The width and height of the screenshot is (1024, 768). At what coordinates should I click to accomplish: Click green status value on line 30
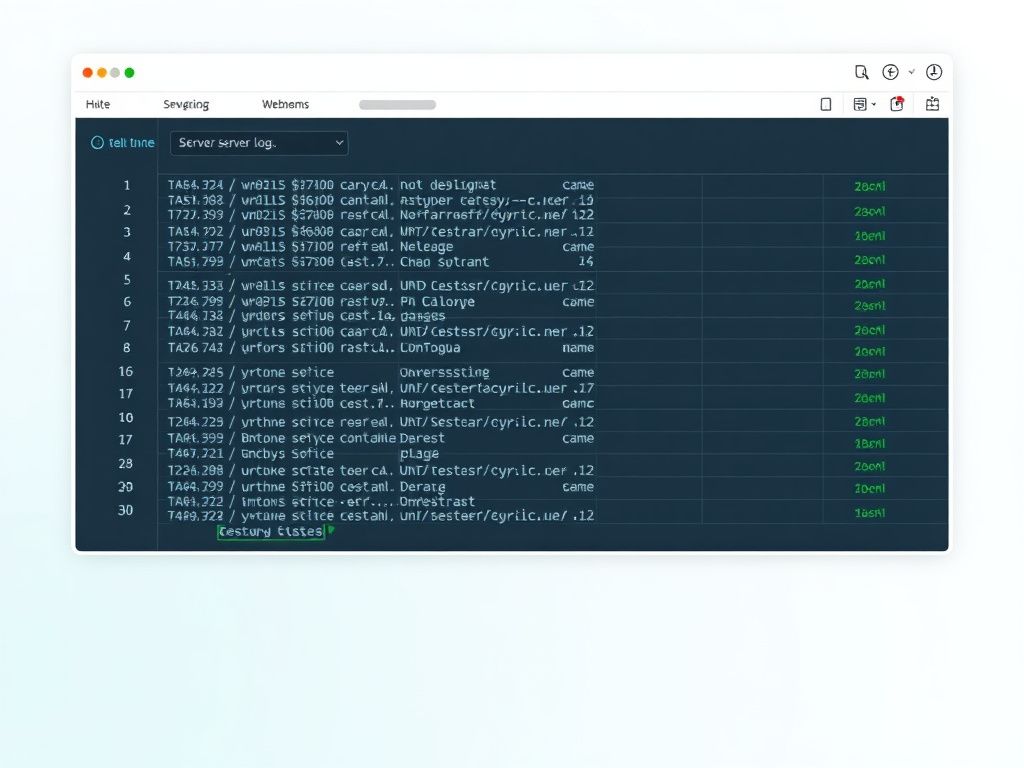coord(870,513)
